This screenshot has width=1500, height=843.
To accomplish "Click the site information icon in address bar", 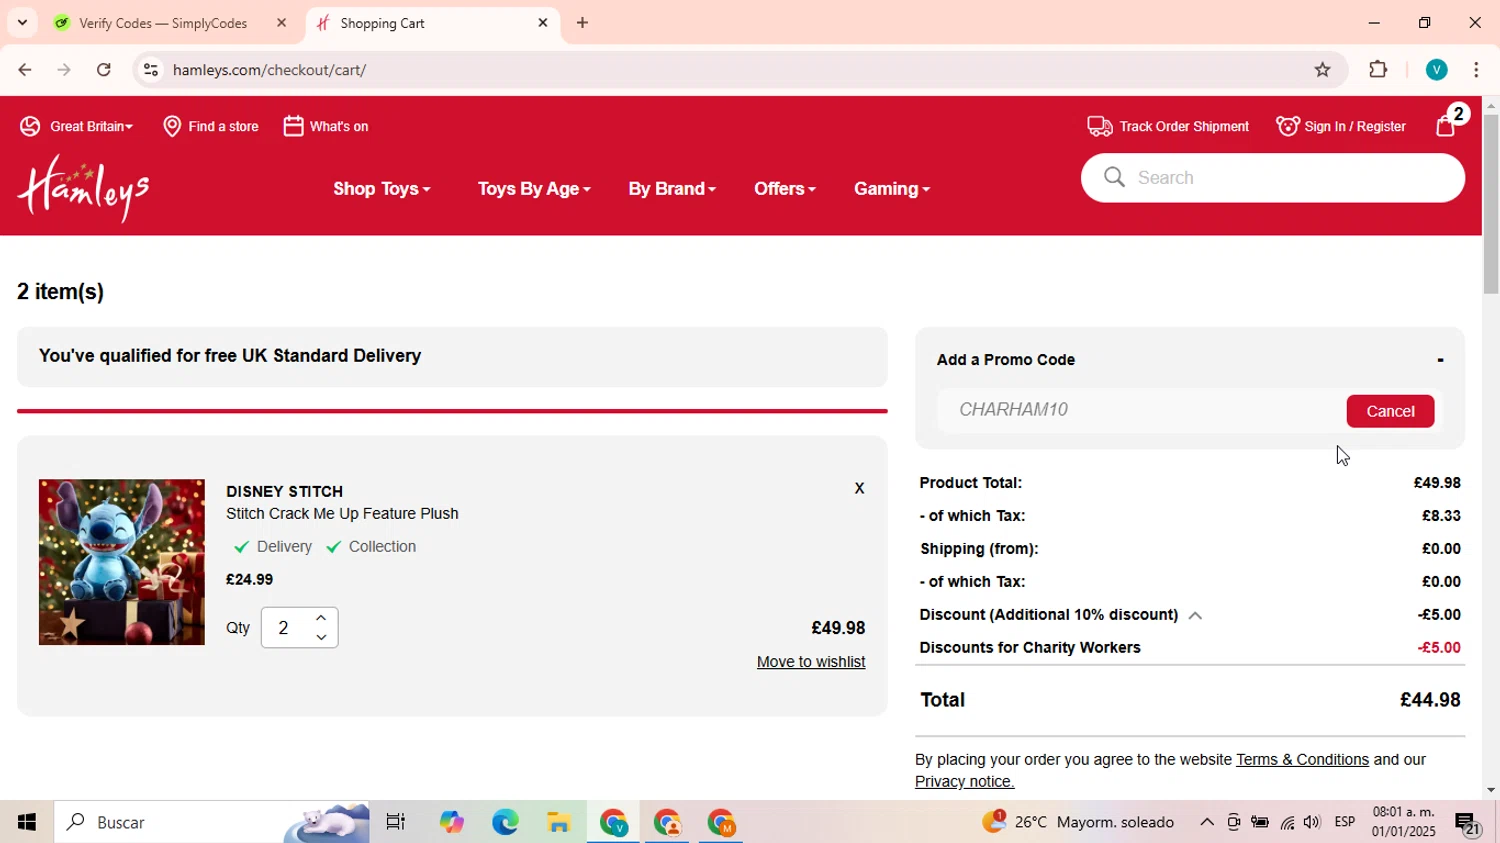I will click(151, 70).
